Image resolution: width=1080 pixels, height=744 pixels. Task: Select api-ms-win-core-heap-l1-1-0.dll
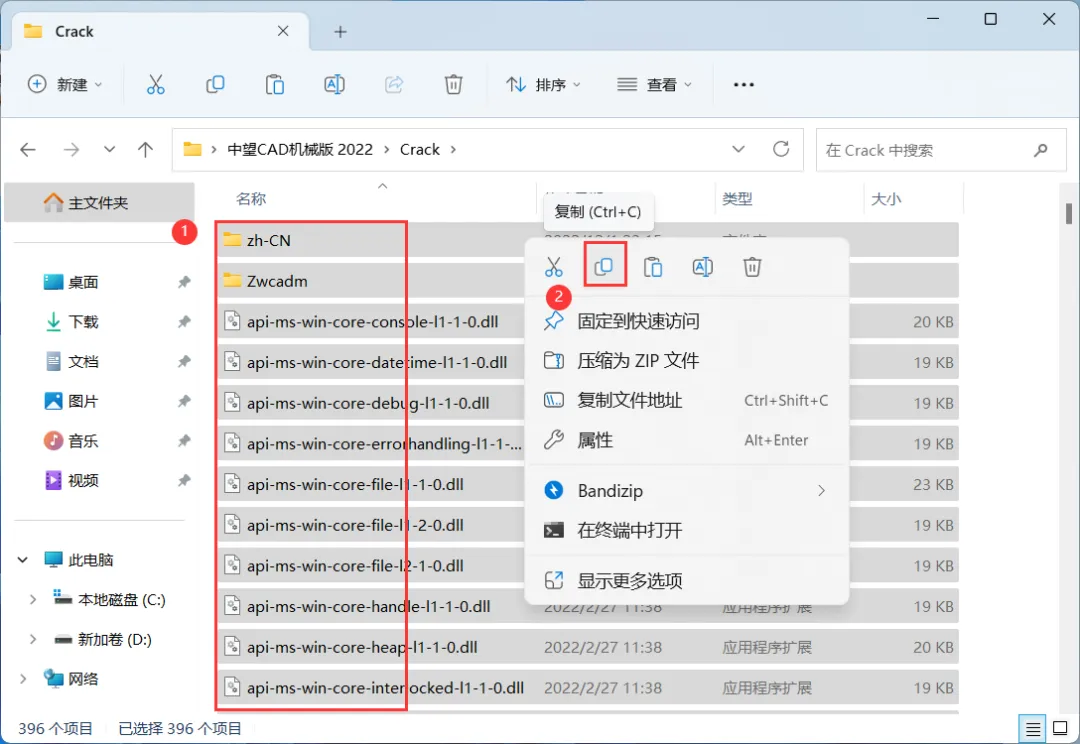point(362,647)
